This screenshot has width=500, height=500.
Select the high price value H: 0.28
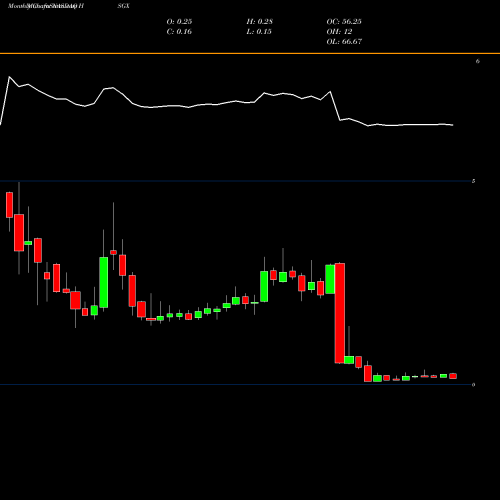(x=260, y=22)
